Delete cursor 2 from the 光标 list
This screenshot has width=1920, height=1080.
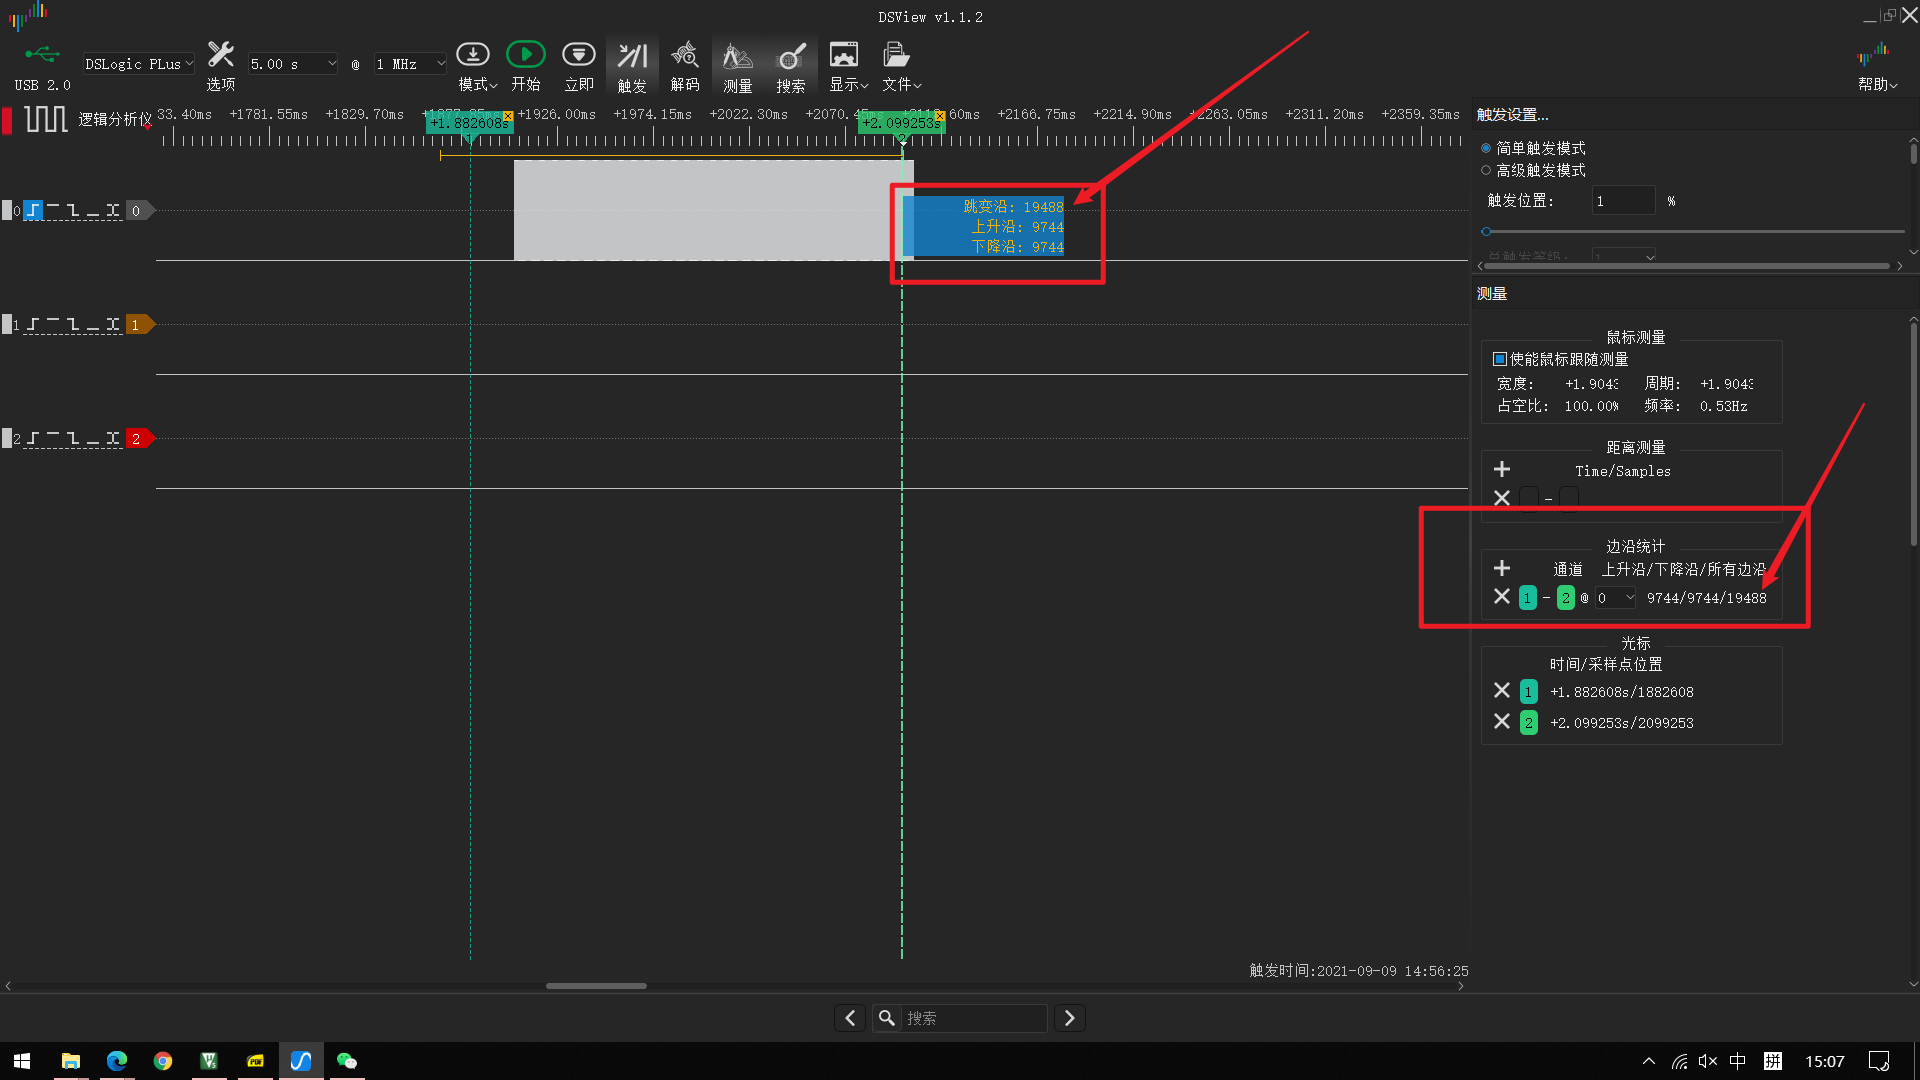coord(1501,721)
